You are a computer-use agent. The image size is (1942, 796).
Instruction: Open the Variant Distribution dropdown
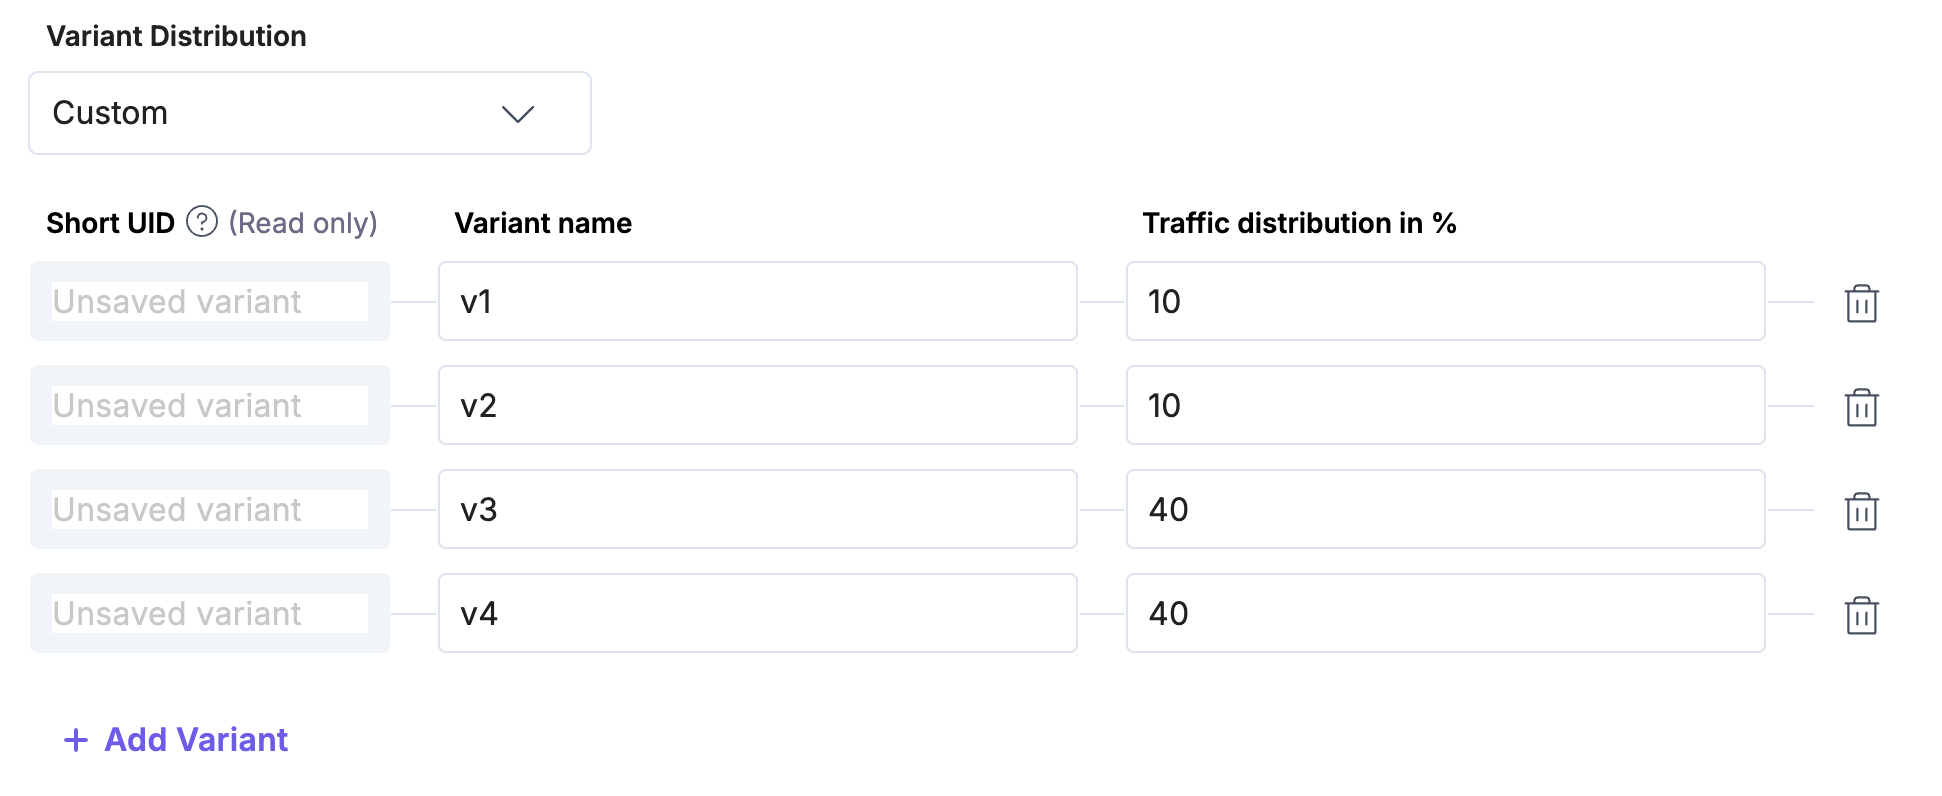pyautogui.click(x=310, y=113)
